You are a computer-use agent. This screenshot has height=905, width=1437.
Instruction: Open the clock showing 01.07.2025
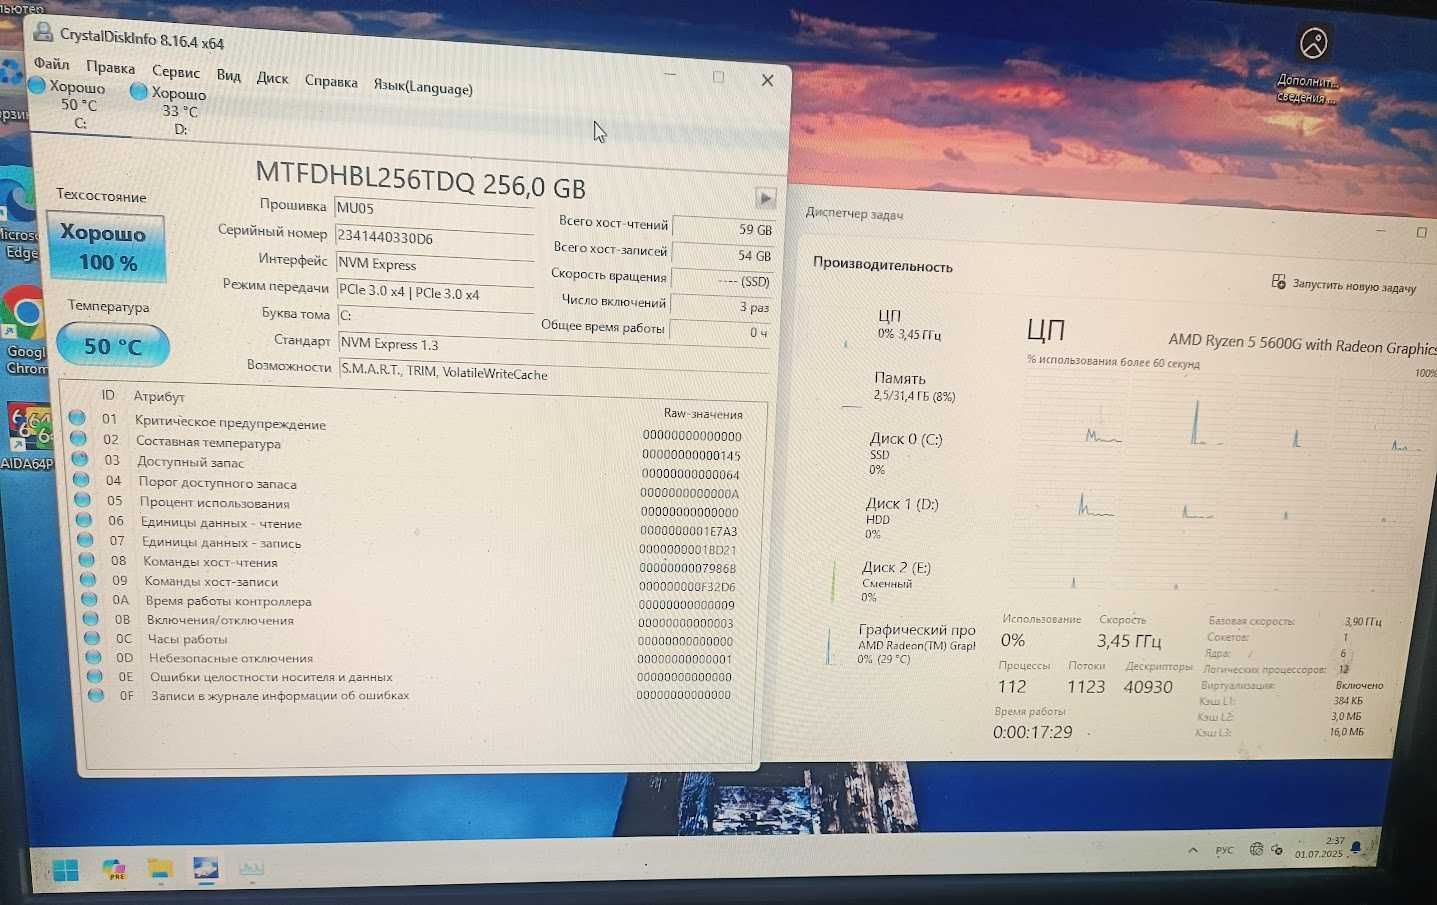coord(1320,848)
